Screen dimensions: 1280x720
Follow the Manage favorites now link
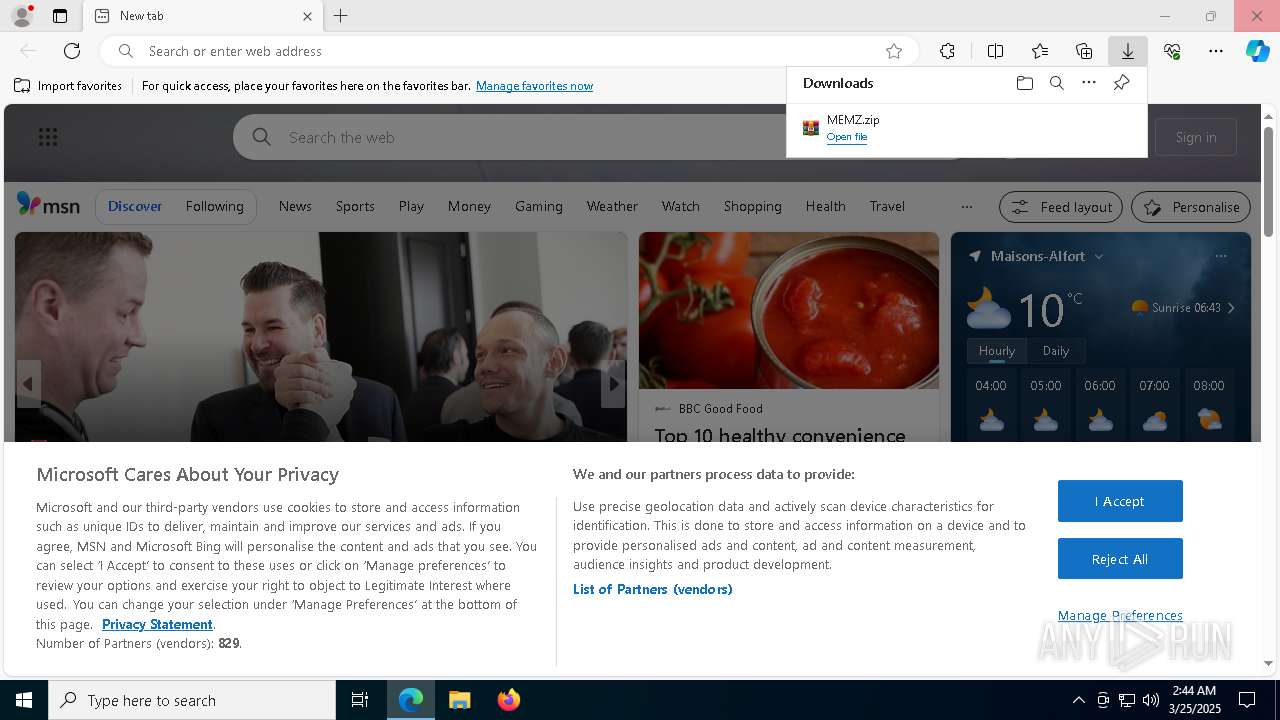(x=534, y=86)
